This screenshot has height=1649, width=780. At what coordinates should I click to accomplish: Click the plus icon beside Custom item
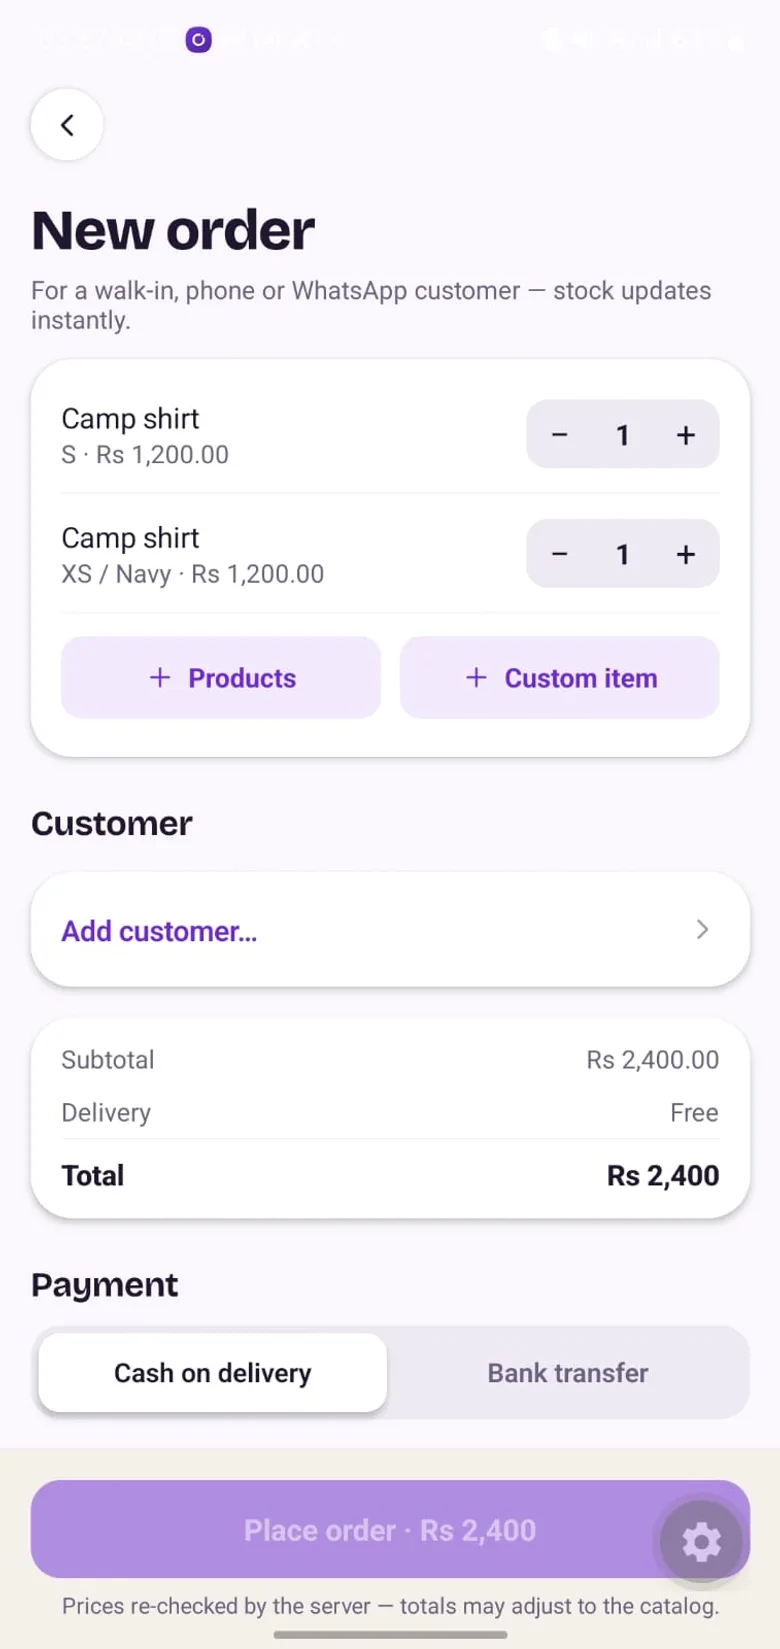pos(476,678)
